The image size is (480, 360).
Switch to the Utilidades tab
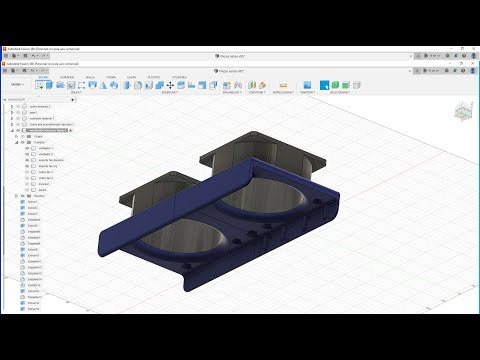[x=179, y=77]
